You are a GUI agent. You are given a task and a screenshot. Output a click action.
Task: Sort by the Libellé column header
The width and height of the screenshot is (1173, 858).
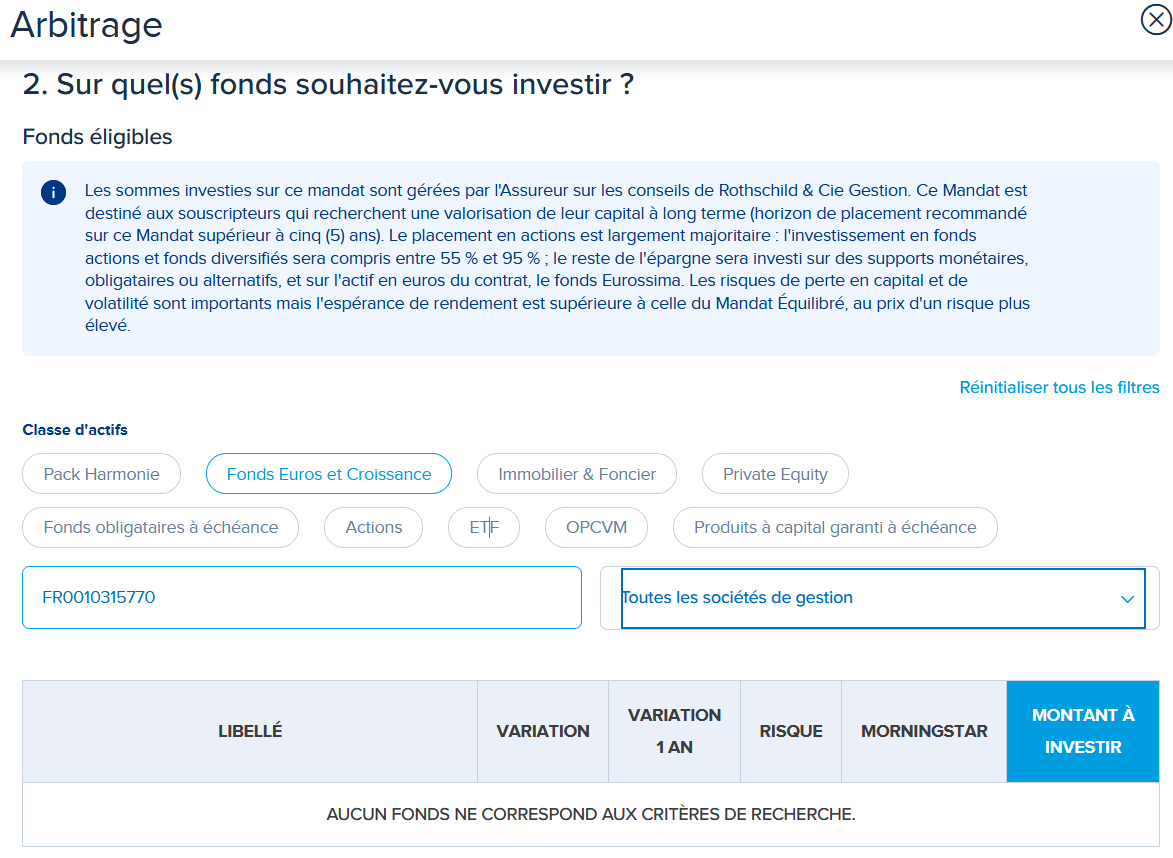(x=250, y=731)
